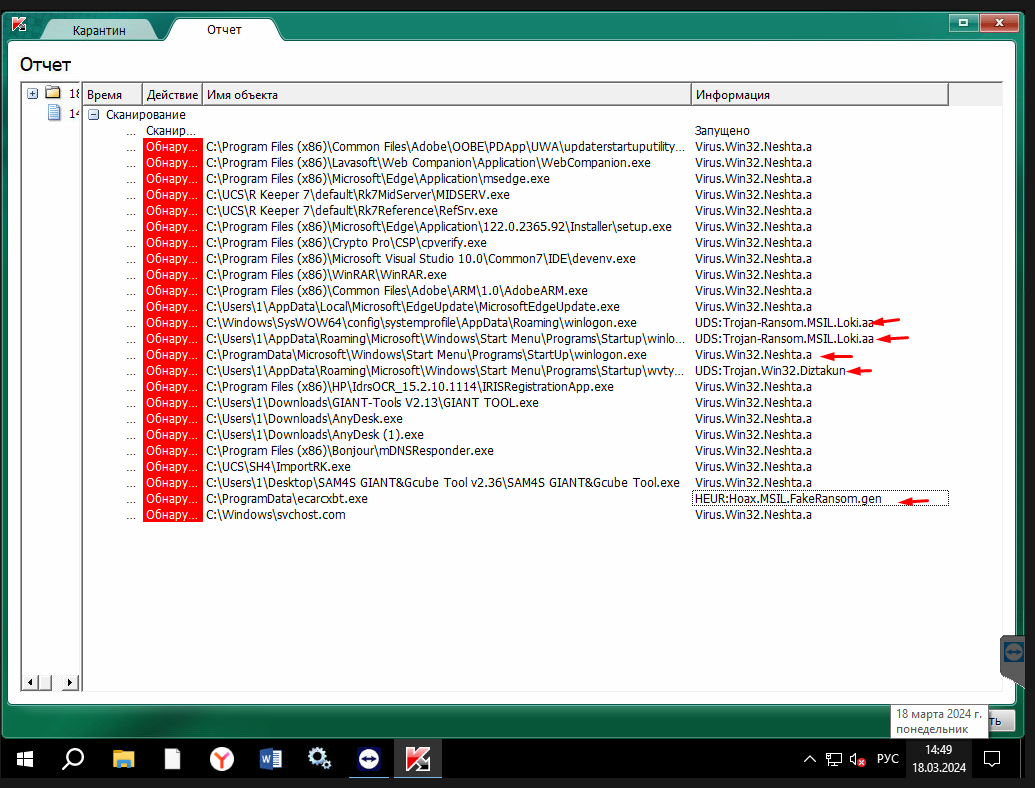Viewport: 1035px width, 788px height.
Task: Open Windows search magnifier icon
Action: (73, 759)
